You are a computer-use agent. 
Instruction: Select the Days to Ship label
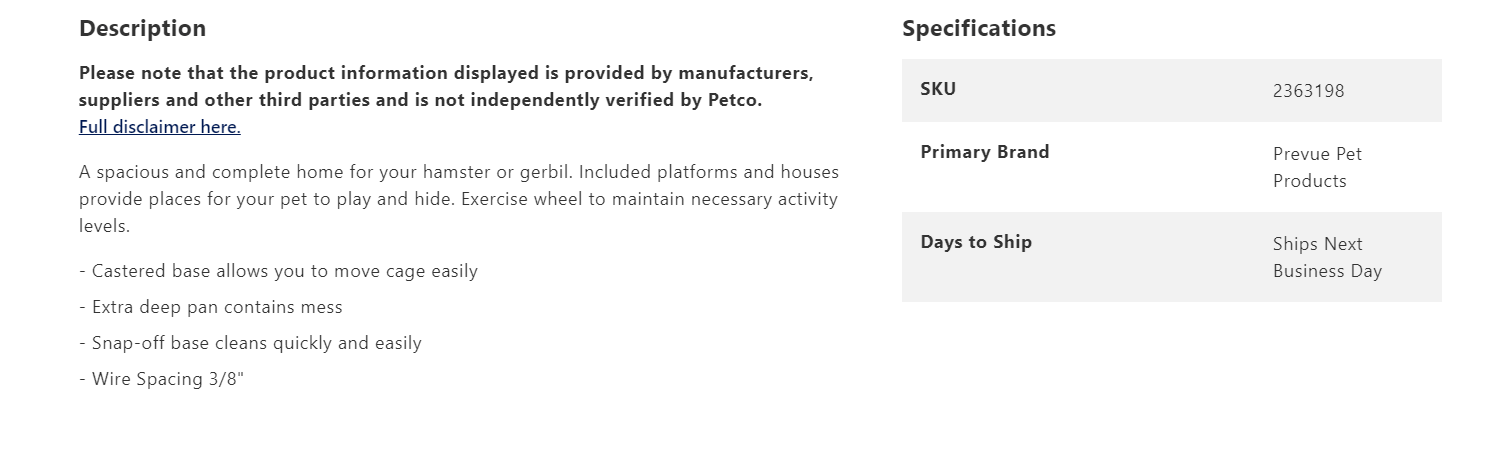[x=975, y=242]
